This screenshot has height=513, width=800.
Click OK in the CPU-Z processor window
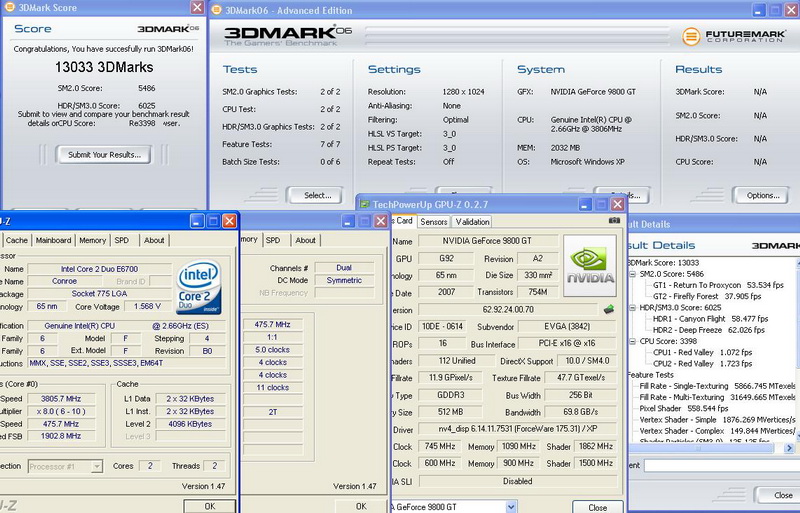210,506
